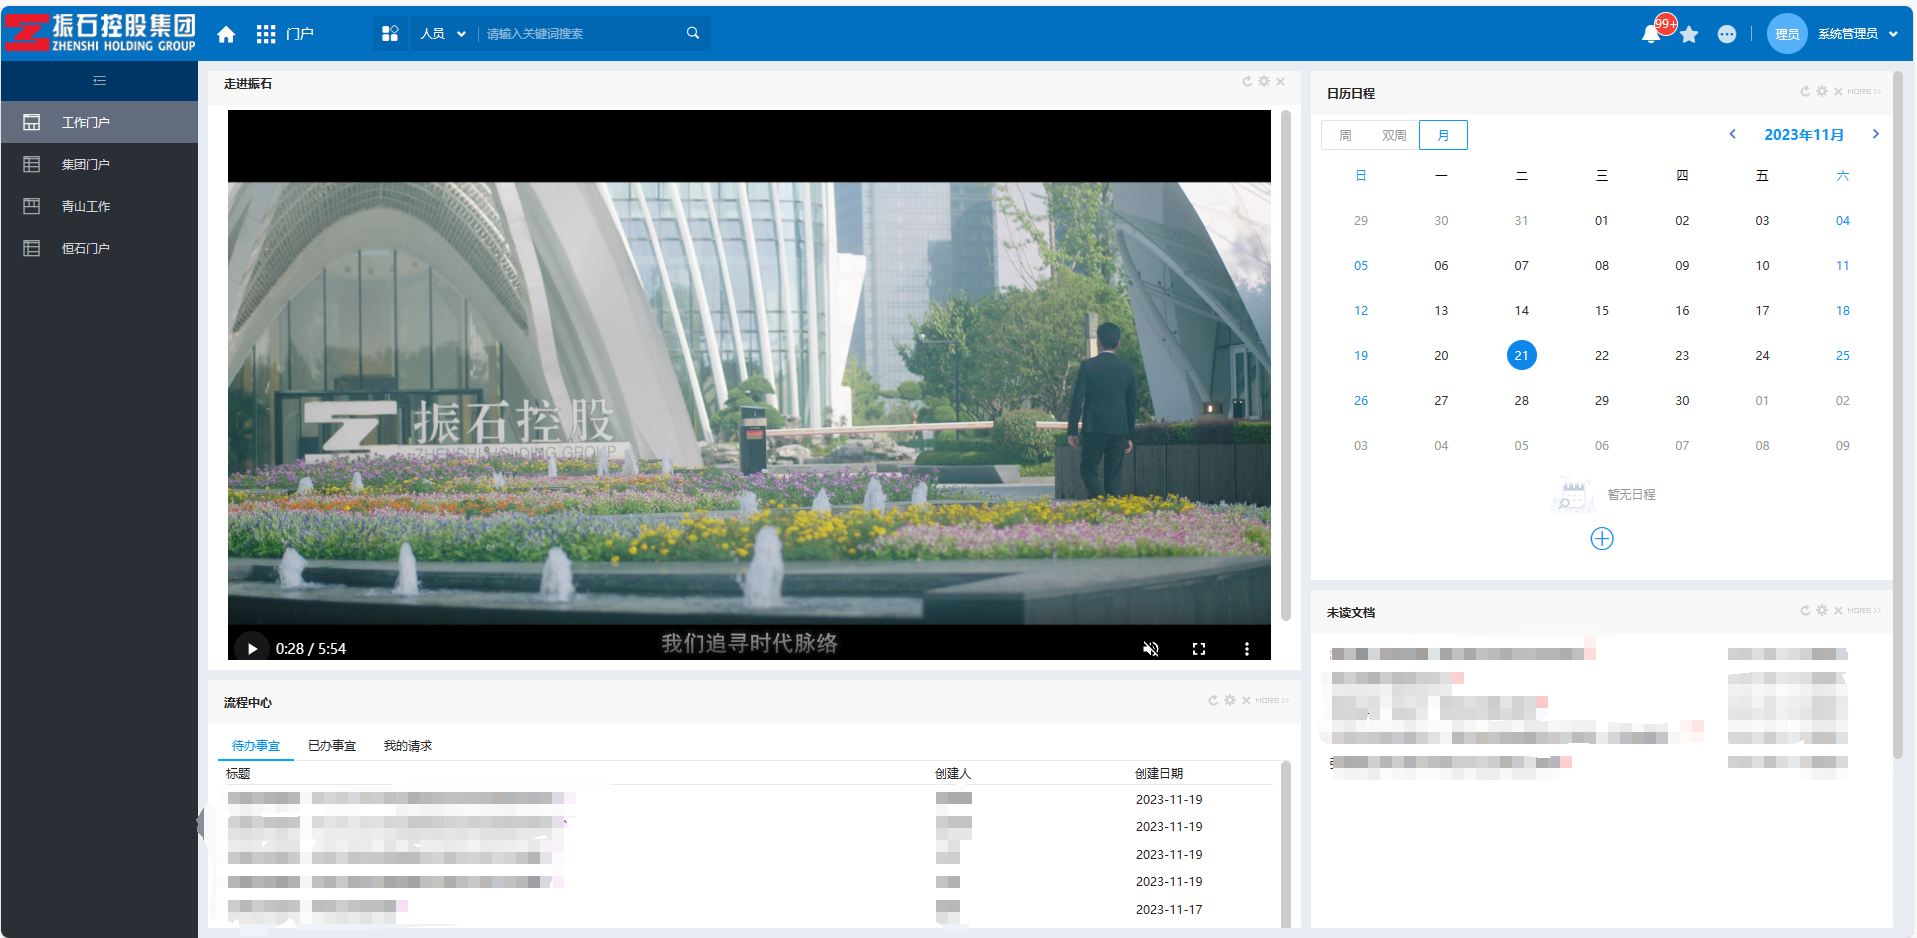Unmute the video sound
Image resolution: width=1917 pixels, height=938 pixels.
(1151, 649)
